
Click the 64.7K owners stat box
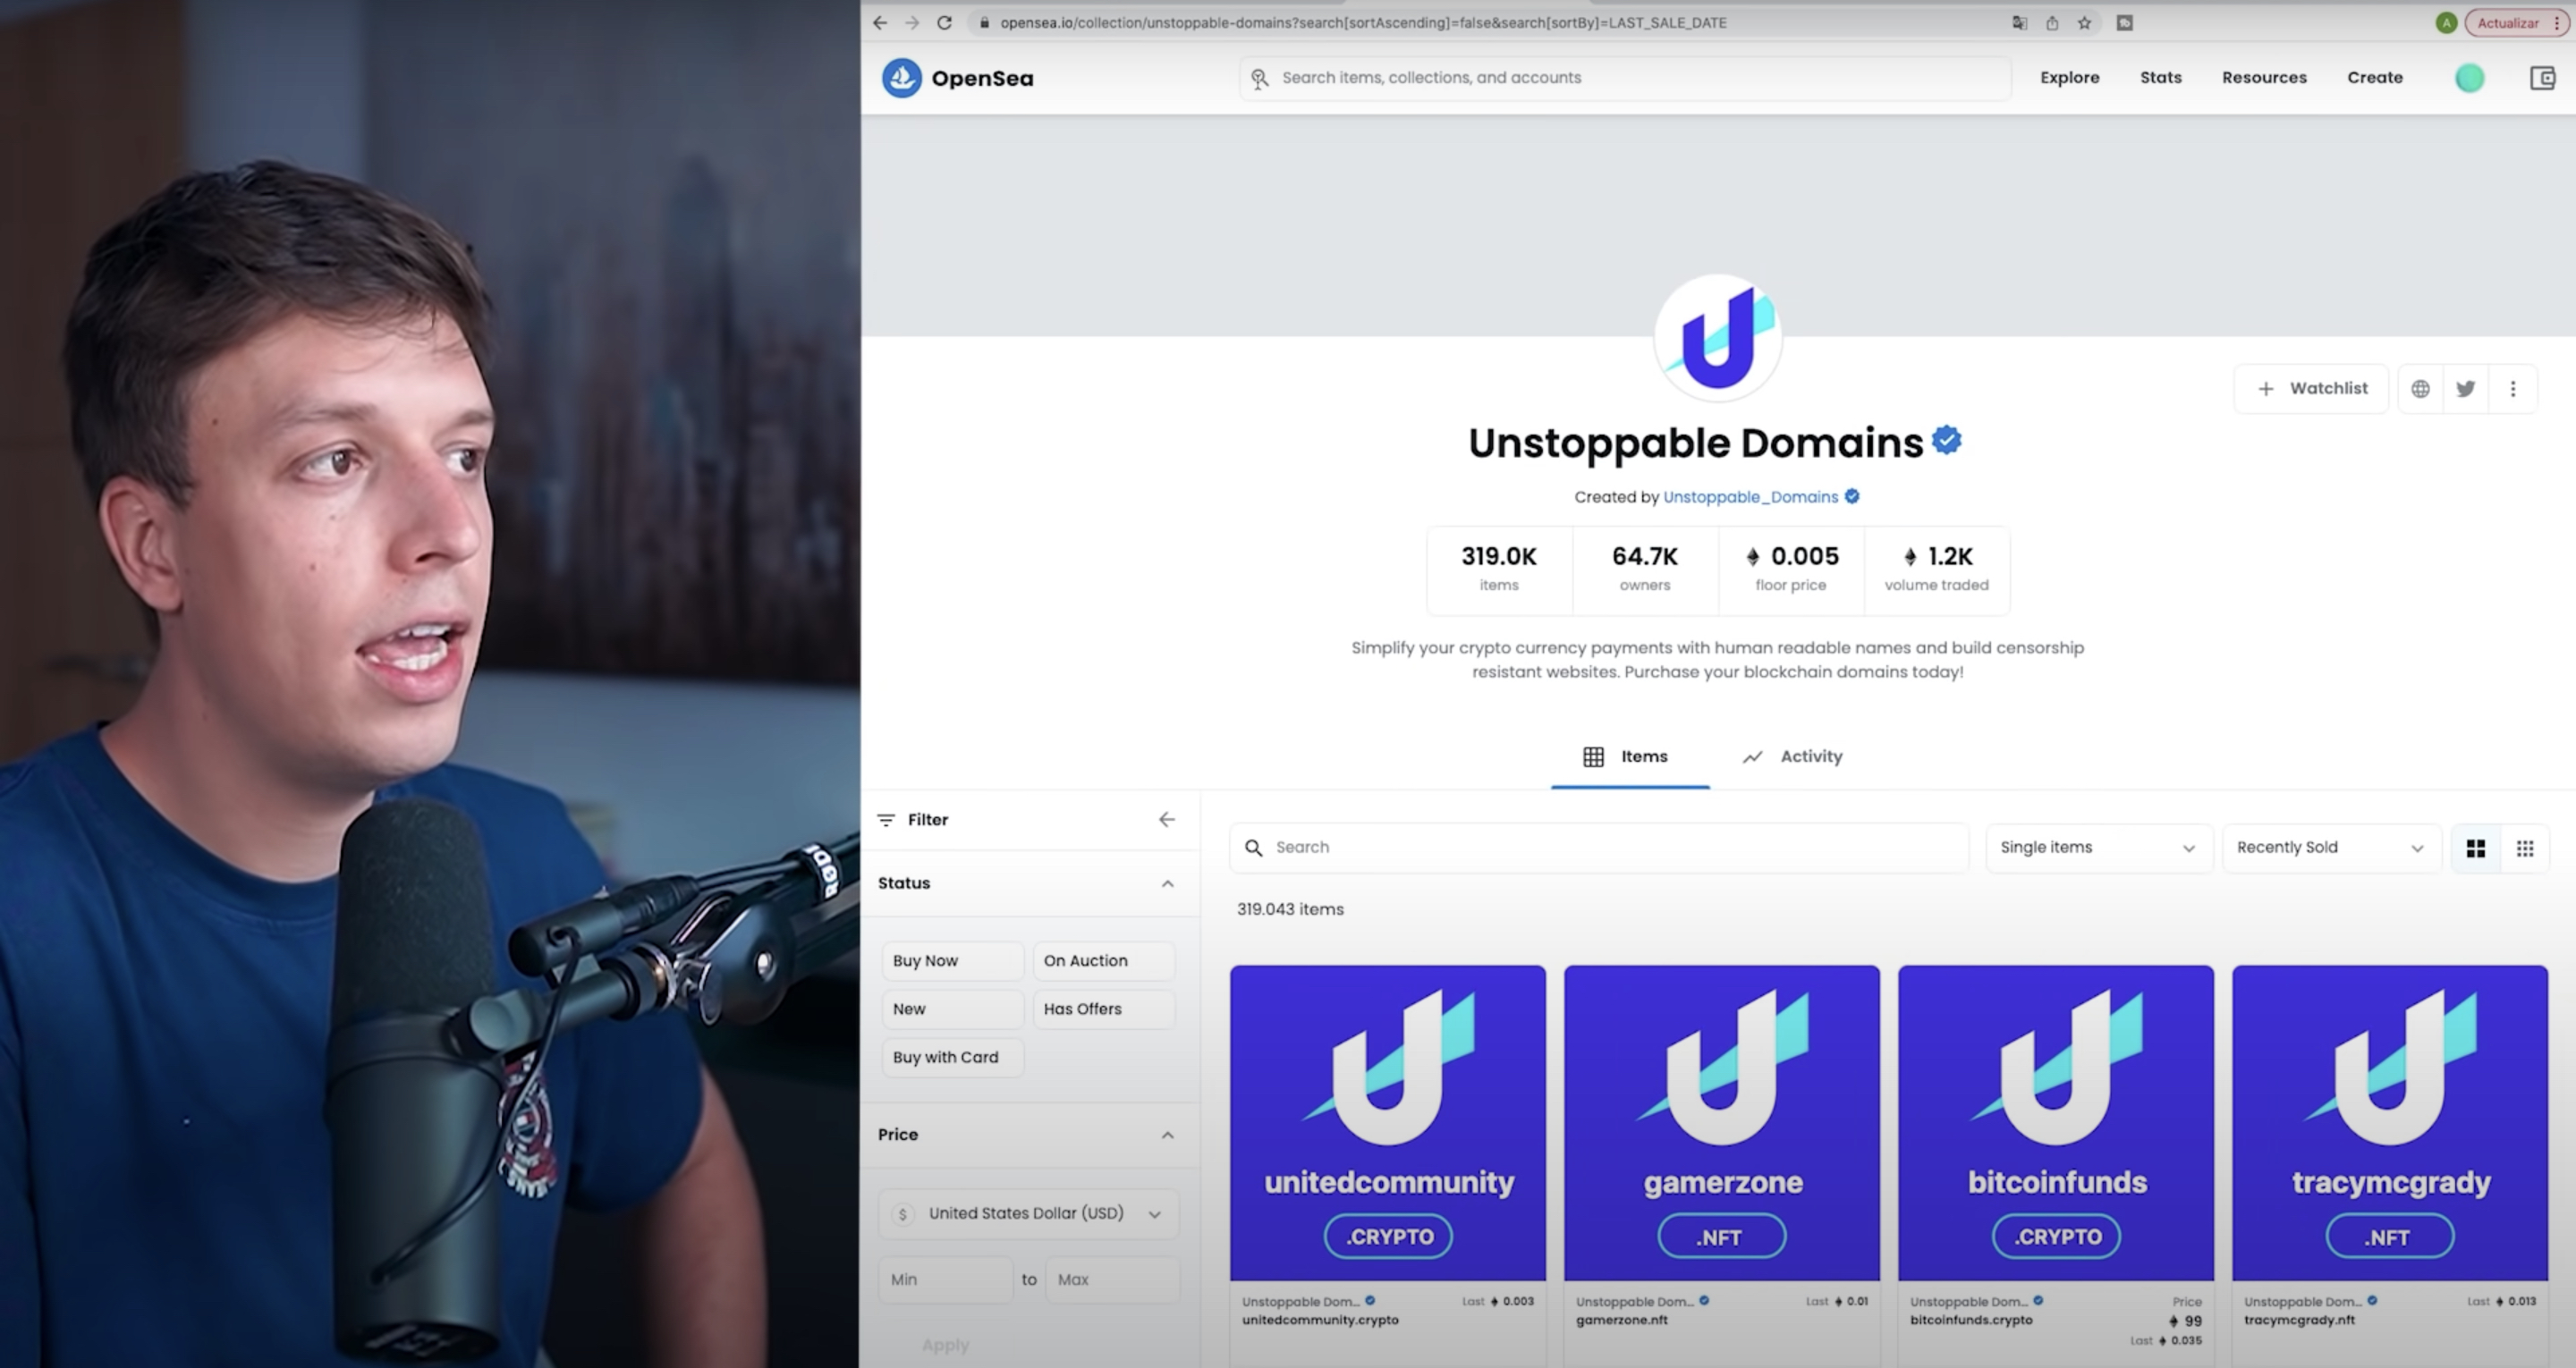pos(1645,570)
